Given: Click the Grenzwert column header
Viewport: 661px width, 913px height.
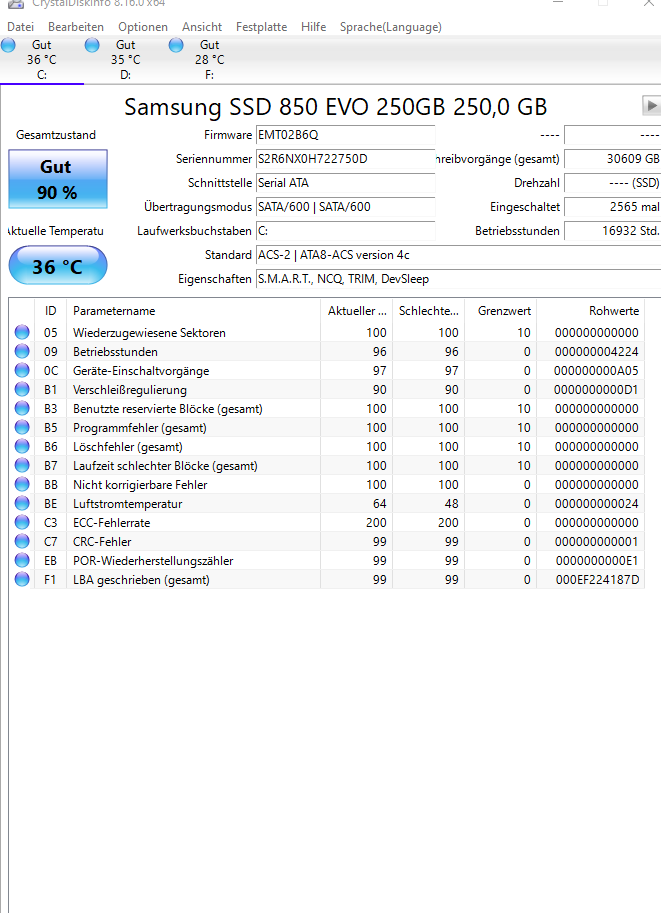Looking at the screenshot, I should [x=501, y=311].
